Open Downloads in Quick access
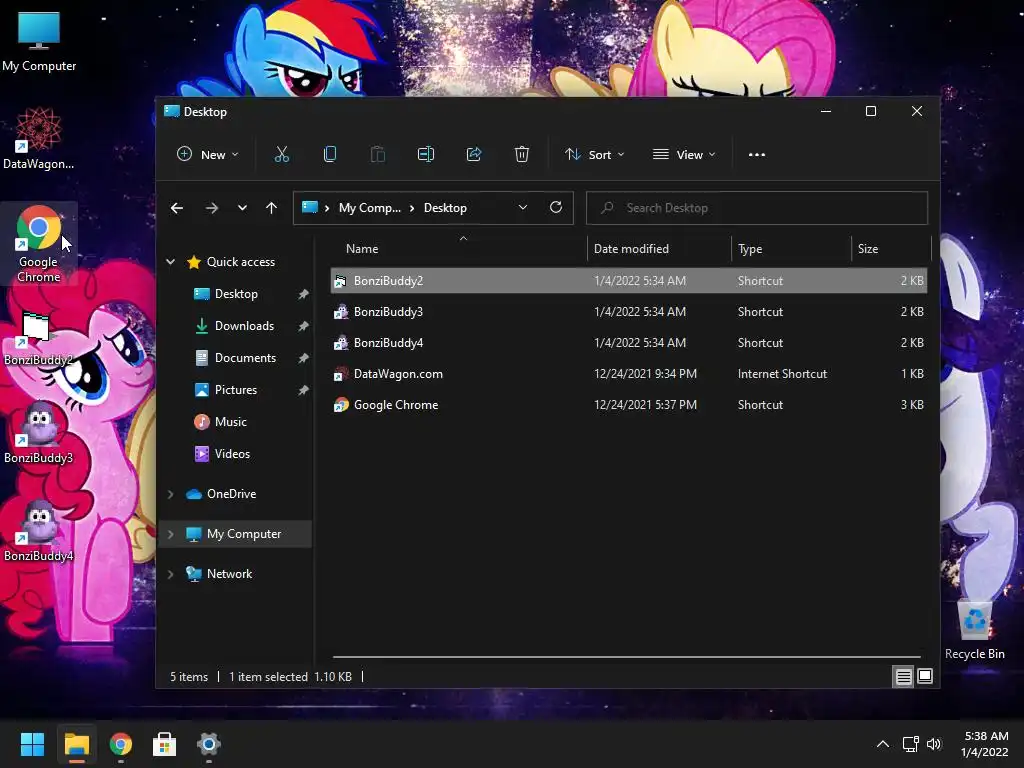The height and width of the screenshot is (768, 1024). [x=244, y=326]
